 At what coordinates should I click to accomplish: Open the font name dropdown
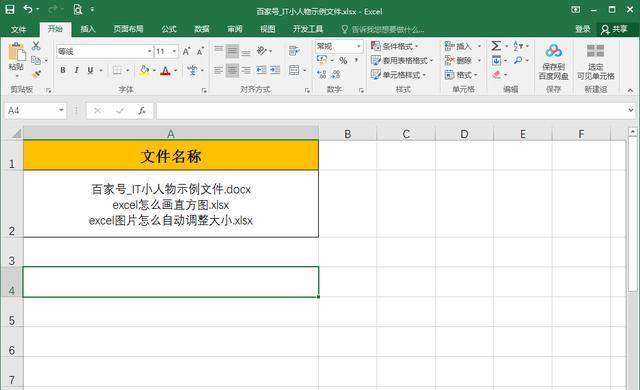tap(149, 51)
